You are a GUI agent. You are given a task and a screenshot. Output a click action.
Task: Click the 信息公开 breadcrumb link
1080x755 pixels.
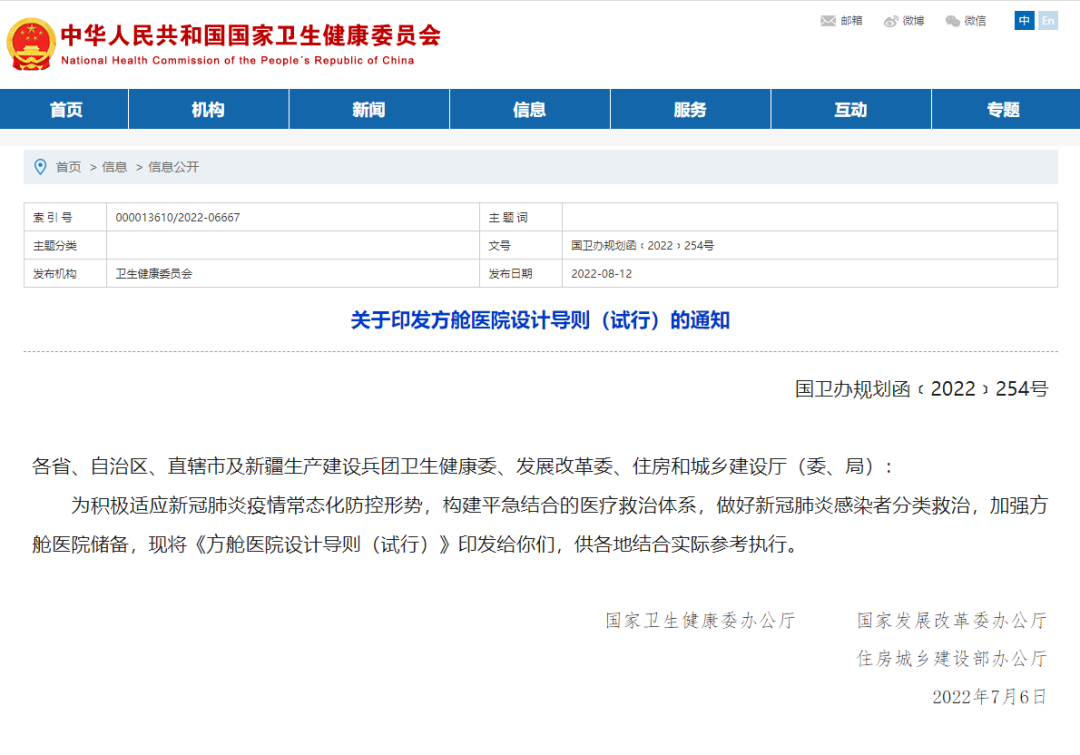(172, 167)
